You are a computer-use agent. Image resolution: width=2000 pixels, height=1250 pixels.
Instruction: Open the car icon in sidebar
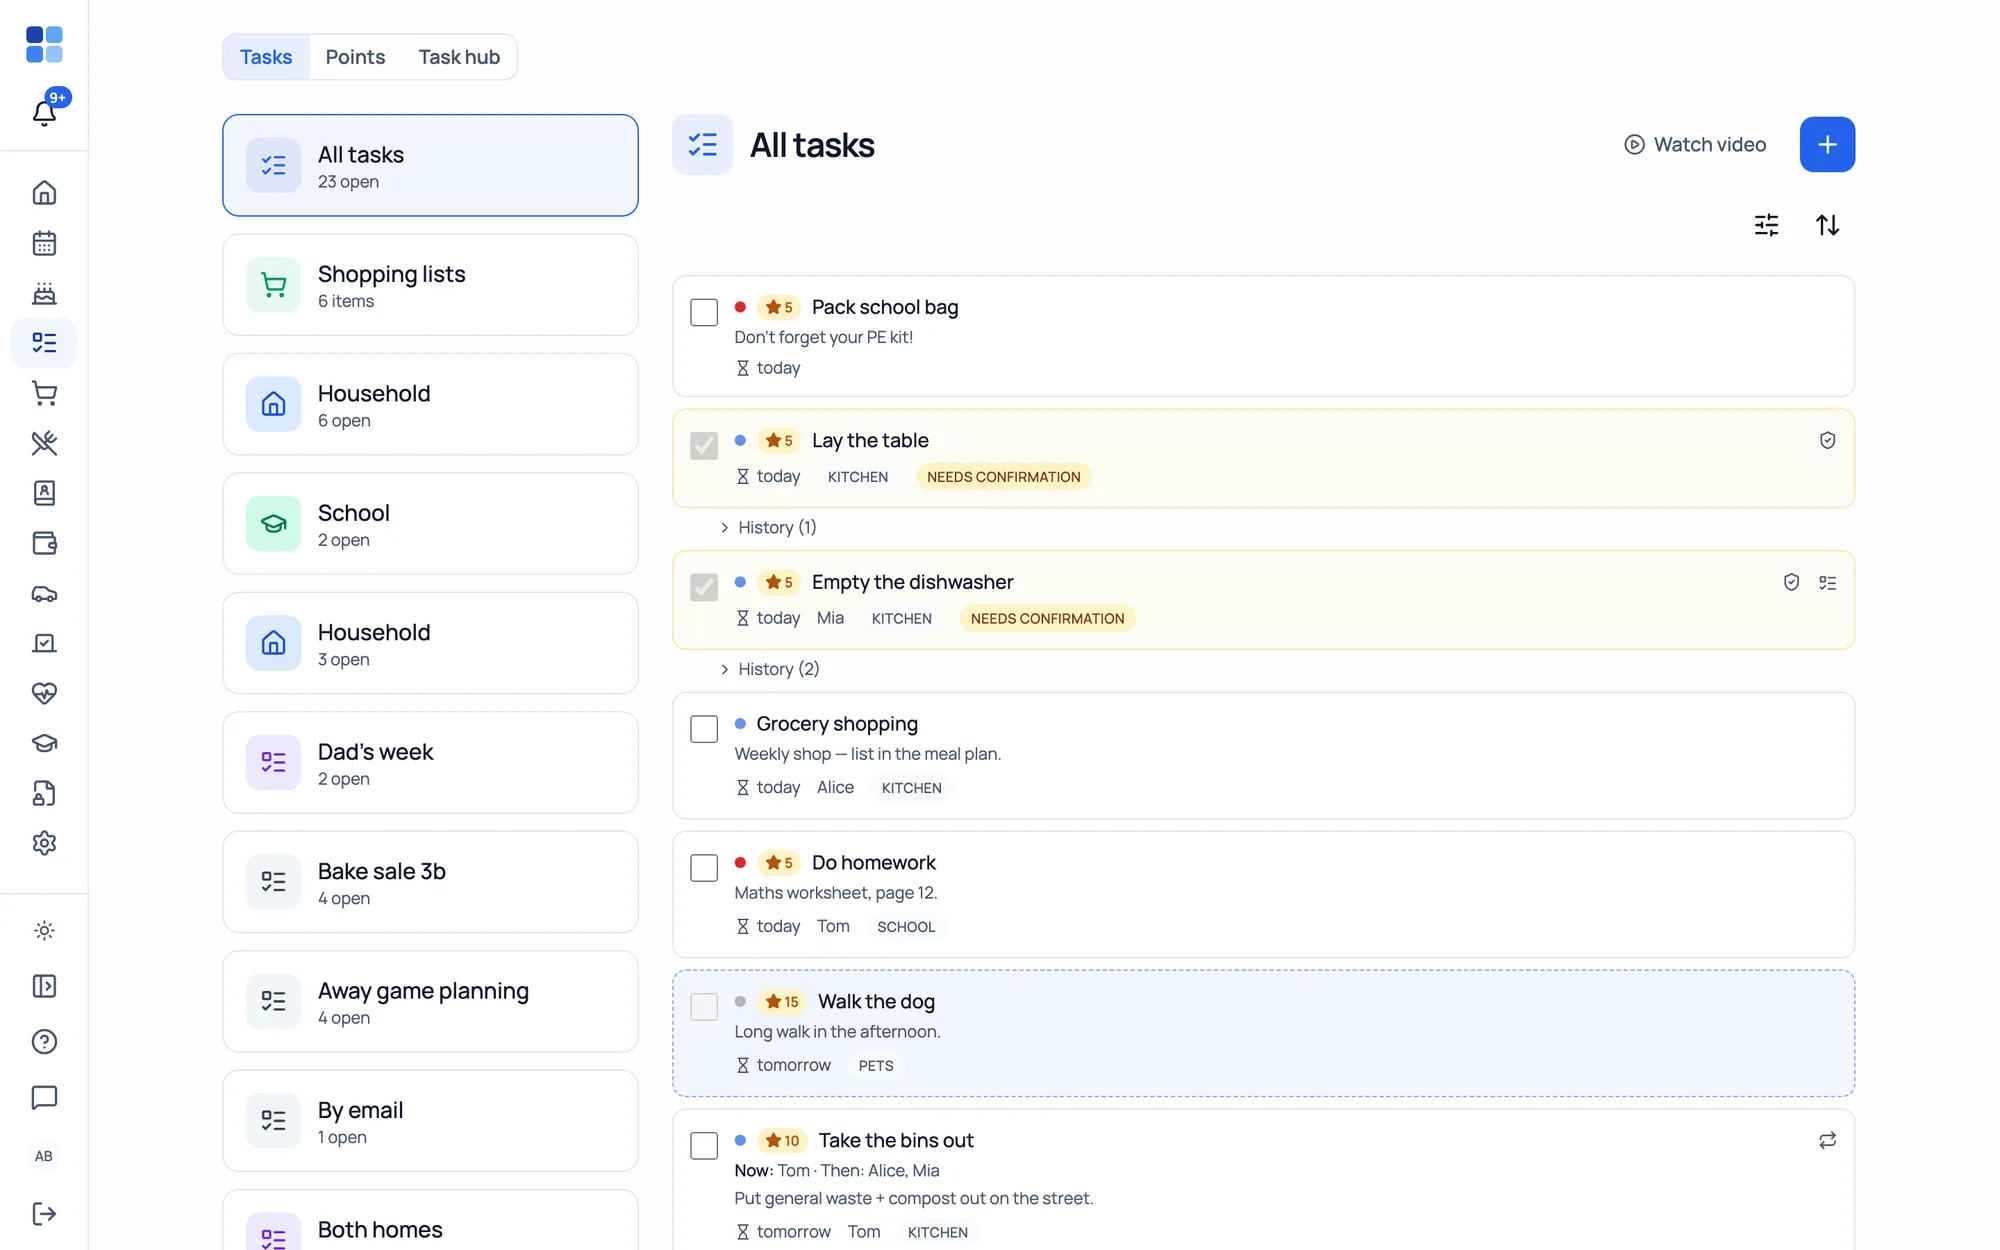click(44, 593)
